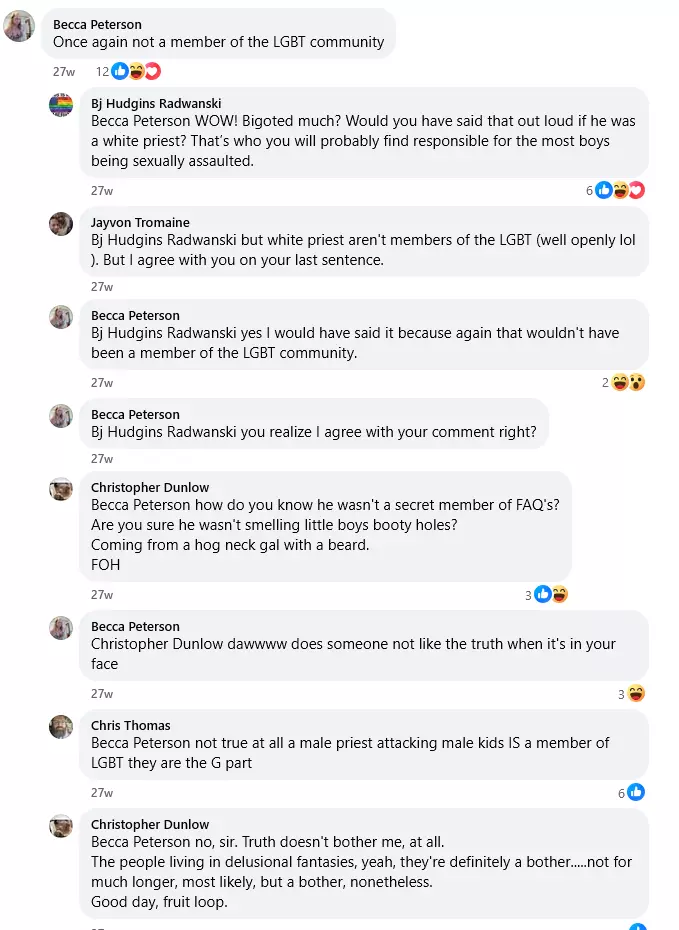Open Bj Hudgins Radwanski's rainbow profile picture
The width and height of the screenshot is (679, 930).
click(61, 106)
